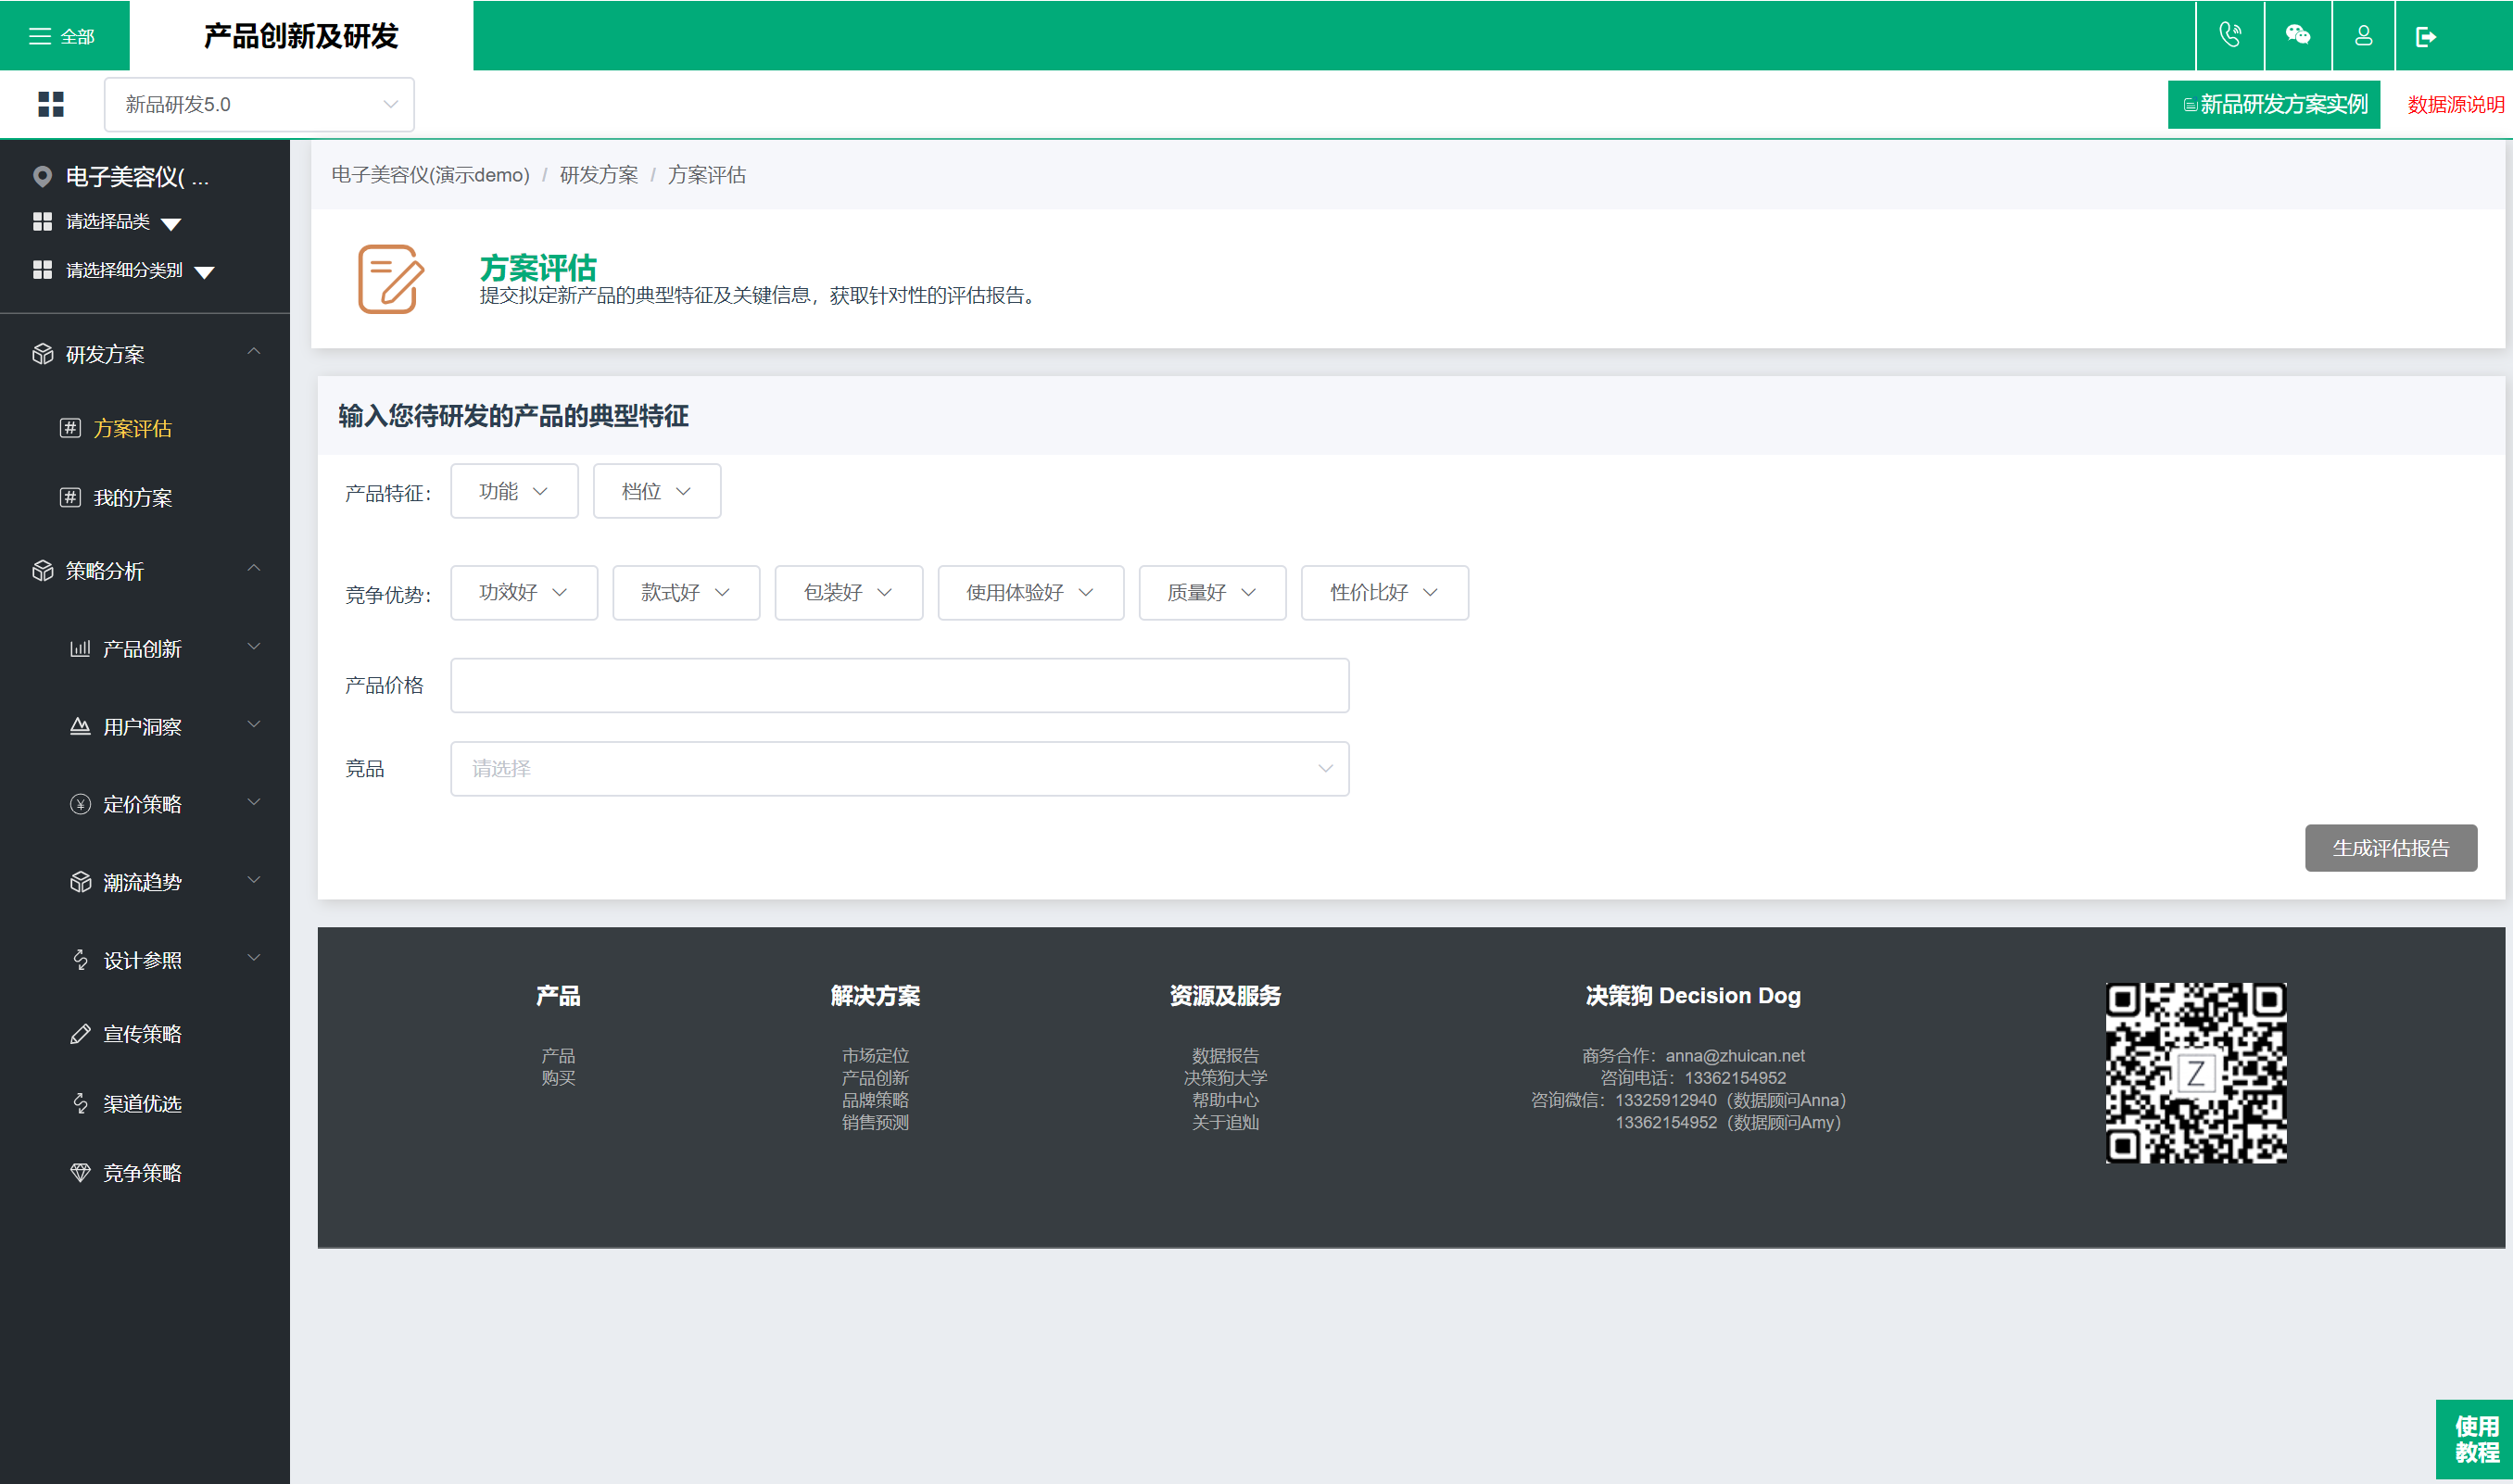Click the 新品研发方案实例 button

(2273, 104)
